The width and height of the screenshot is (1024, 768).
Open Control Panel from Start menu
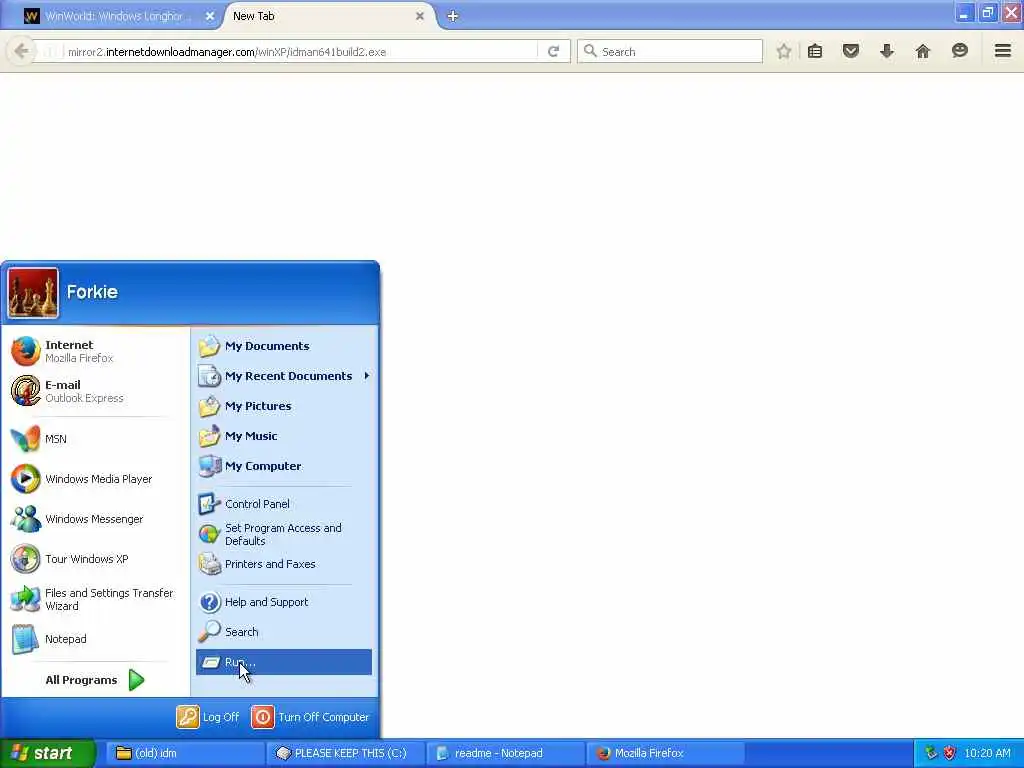(283, 504)
